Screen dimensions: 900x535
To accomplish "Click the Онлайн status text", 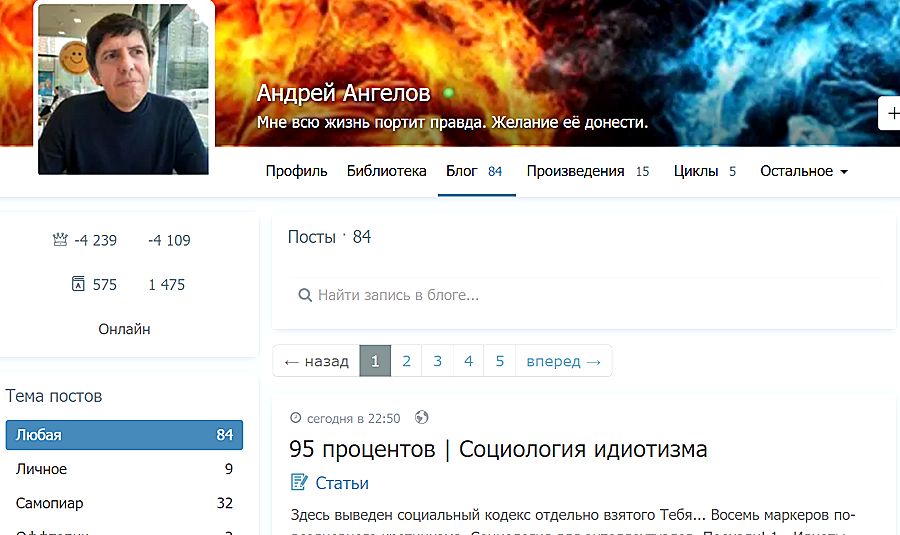I will [x=124, y=329].
